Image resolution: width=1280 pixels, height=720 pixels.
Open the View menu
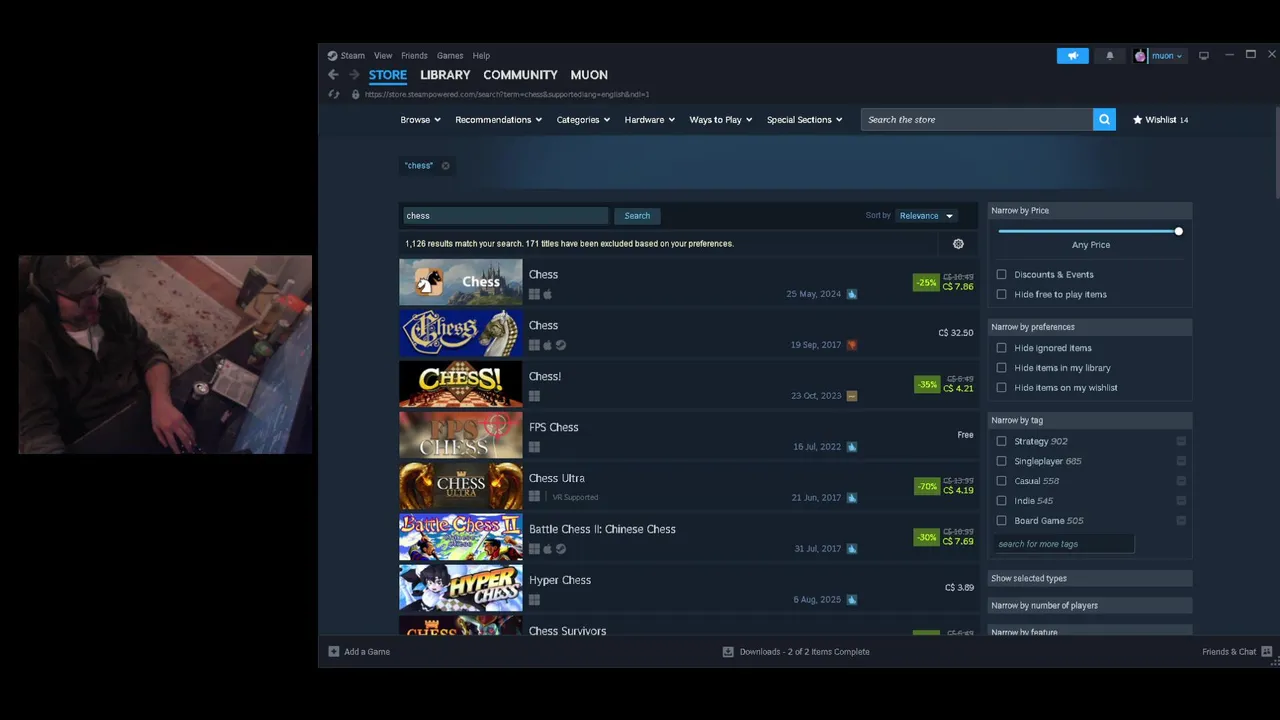coord(383,56)
